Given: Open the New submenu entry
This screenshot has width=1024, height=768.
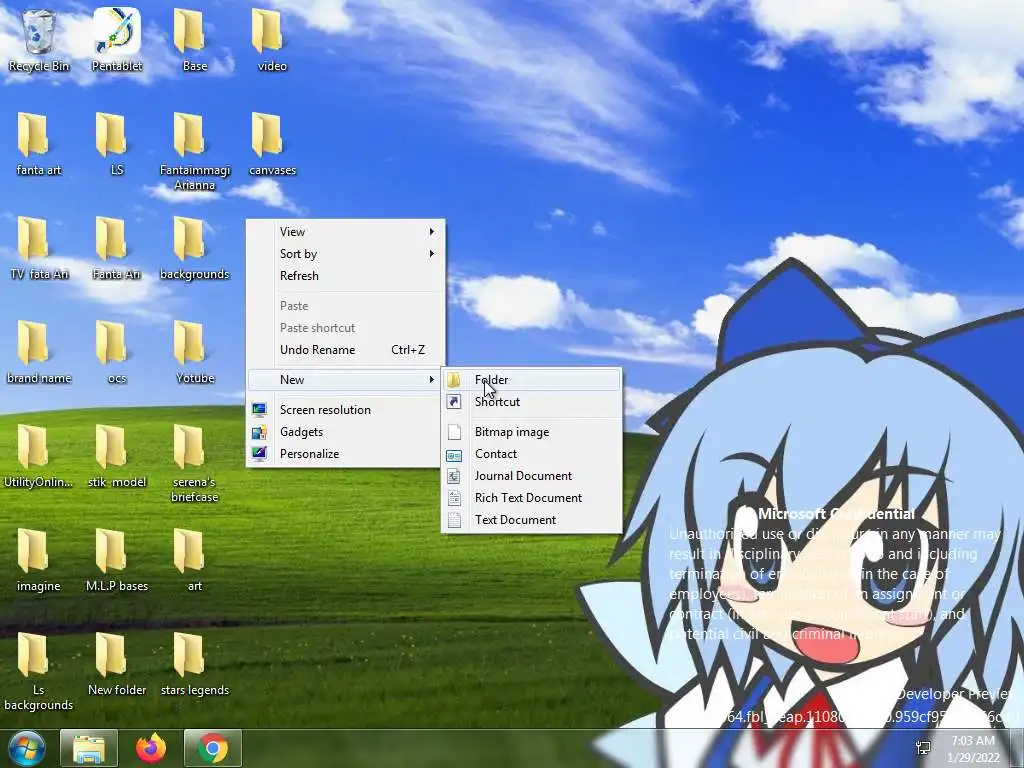Looking at the screenshot, I should 345,379.
